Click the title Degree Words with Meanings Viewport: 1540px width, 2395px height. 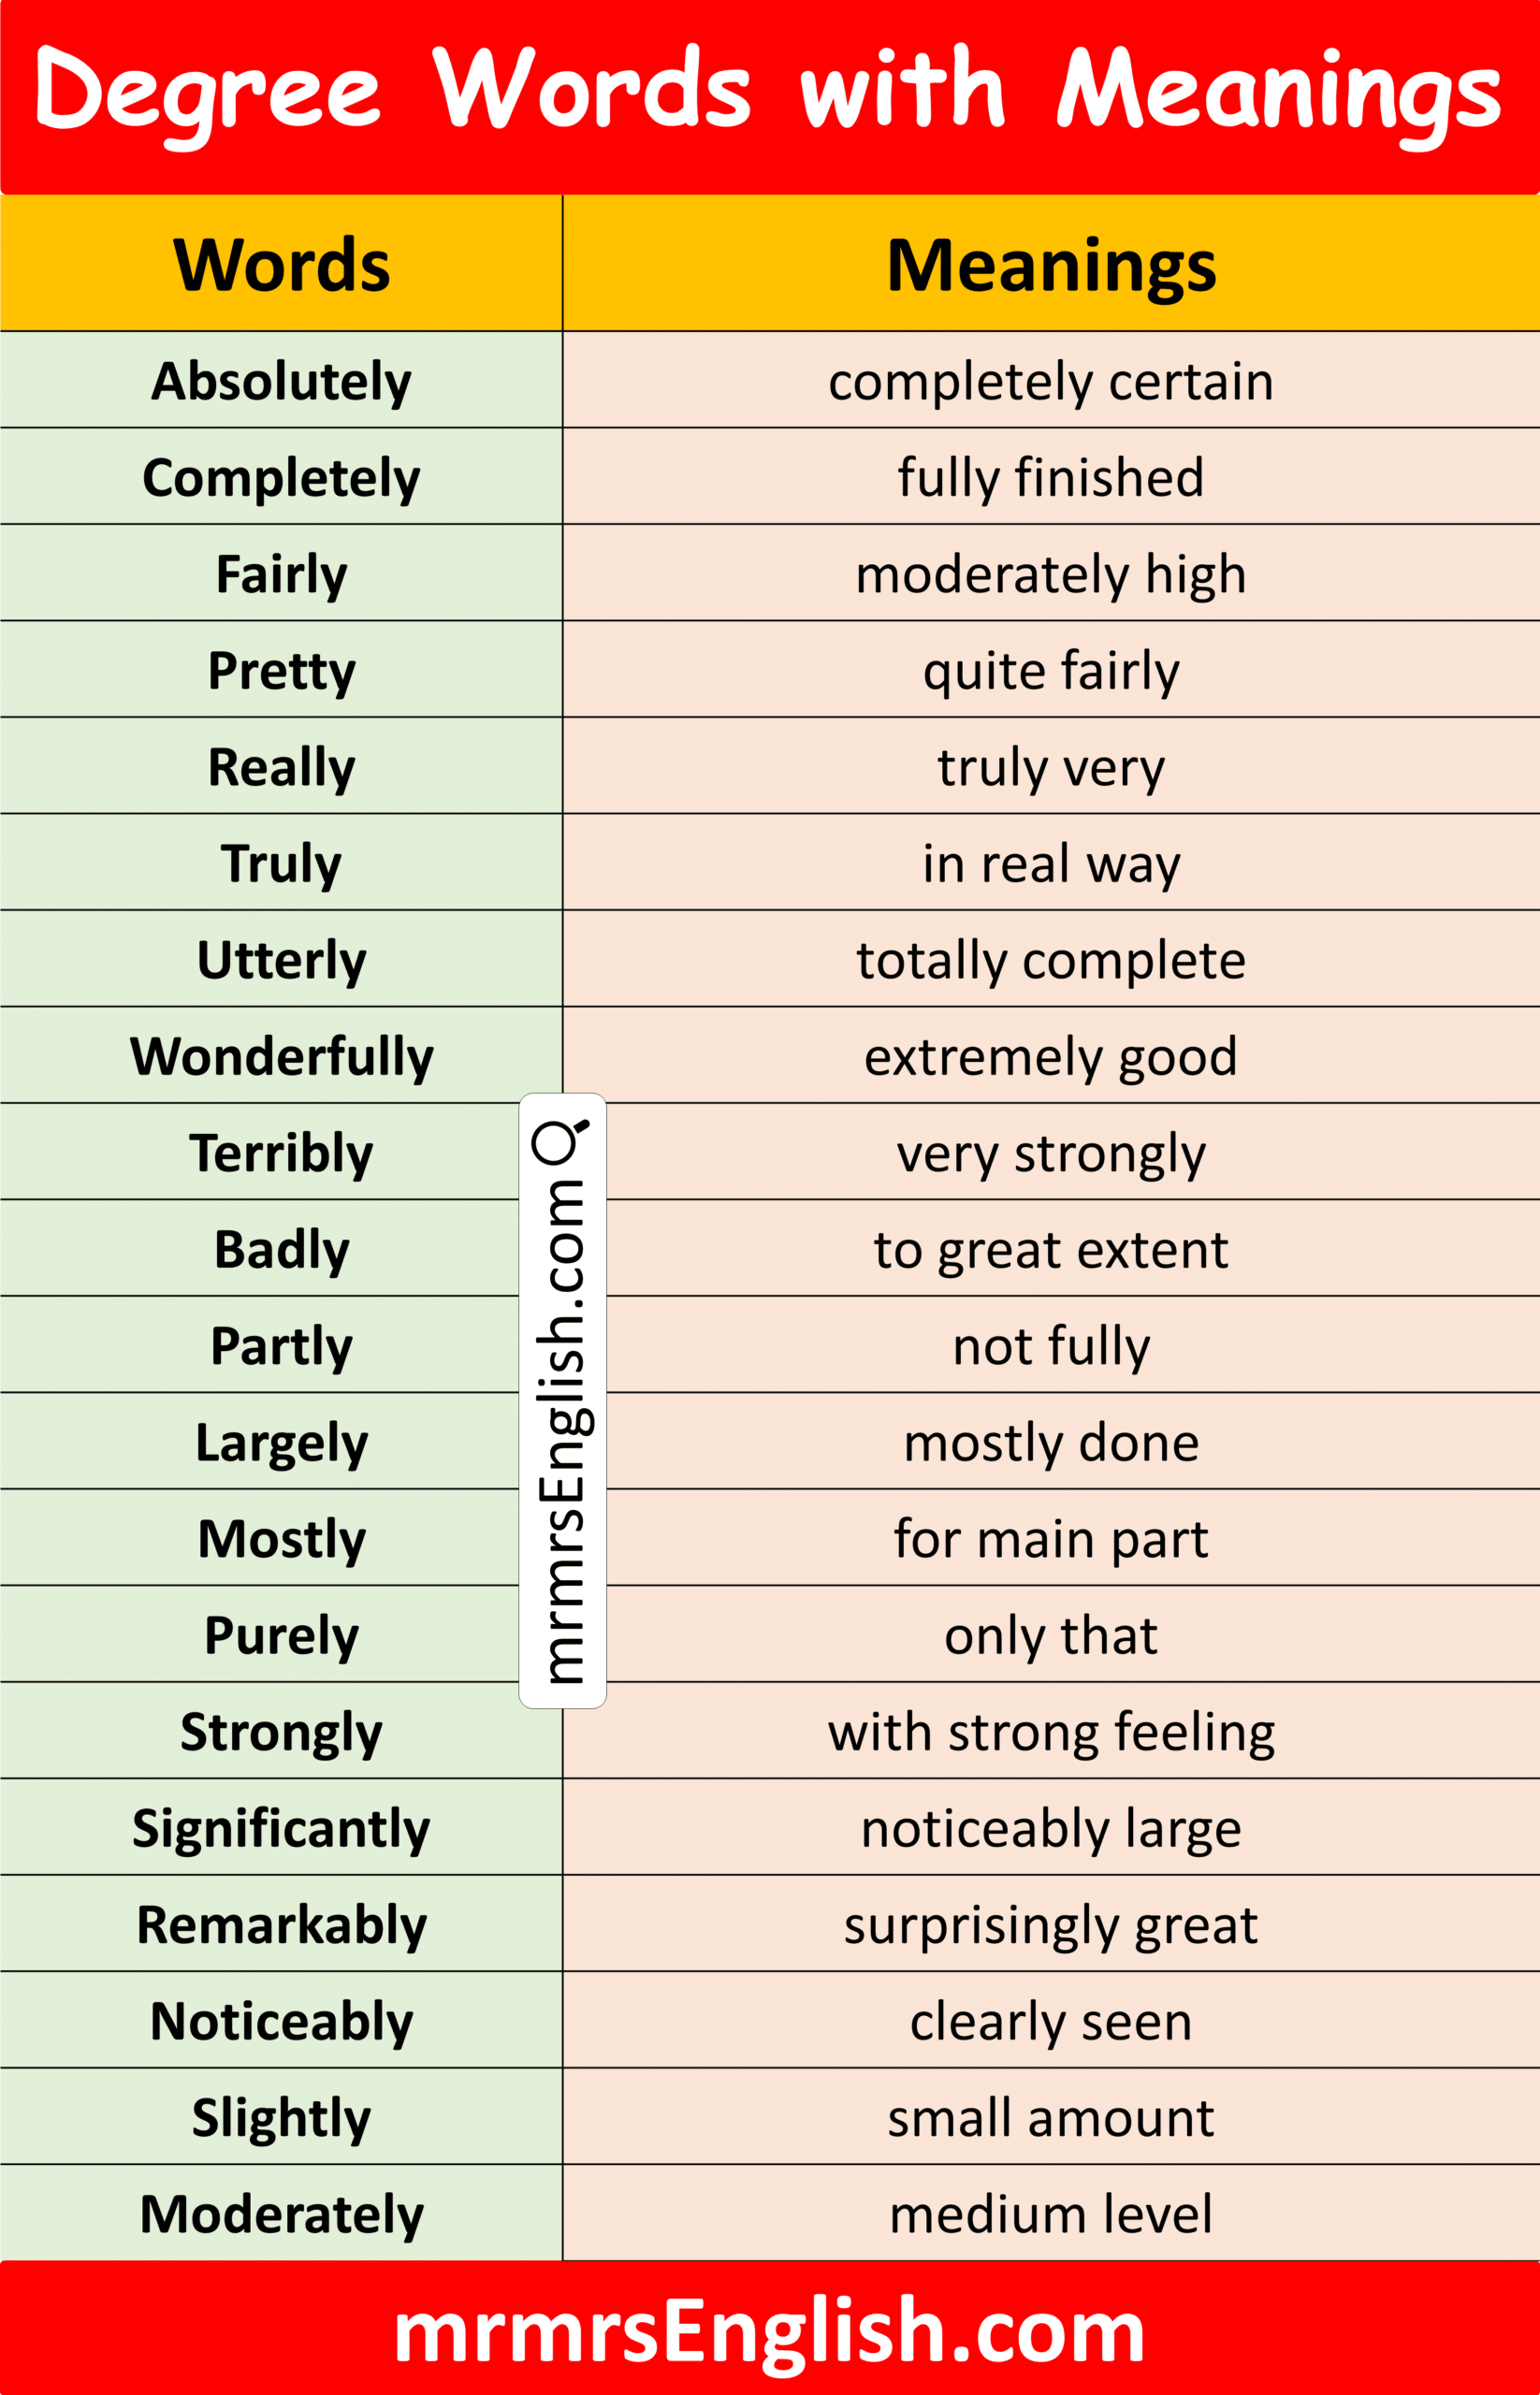[769, 92]
